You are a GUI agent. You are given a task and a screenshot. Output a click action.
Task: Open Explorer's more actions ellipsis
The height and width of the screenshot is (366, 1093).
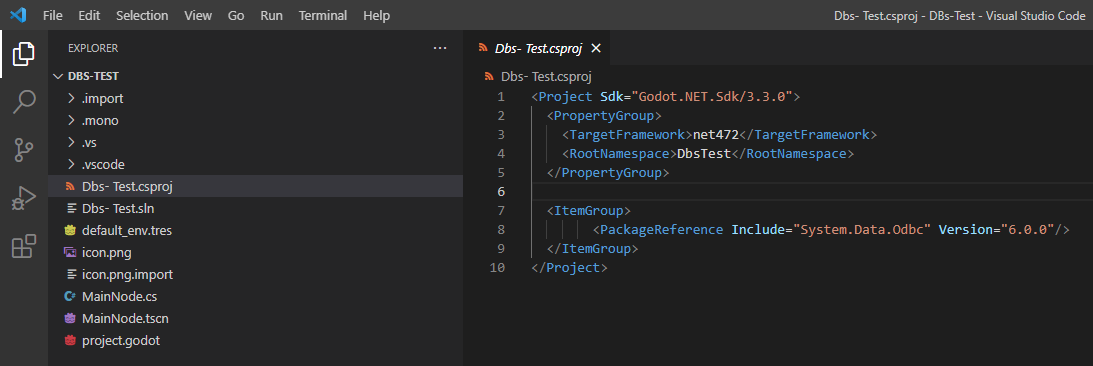tap(439, 48)
